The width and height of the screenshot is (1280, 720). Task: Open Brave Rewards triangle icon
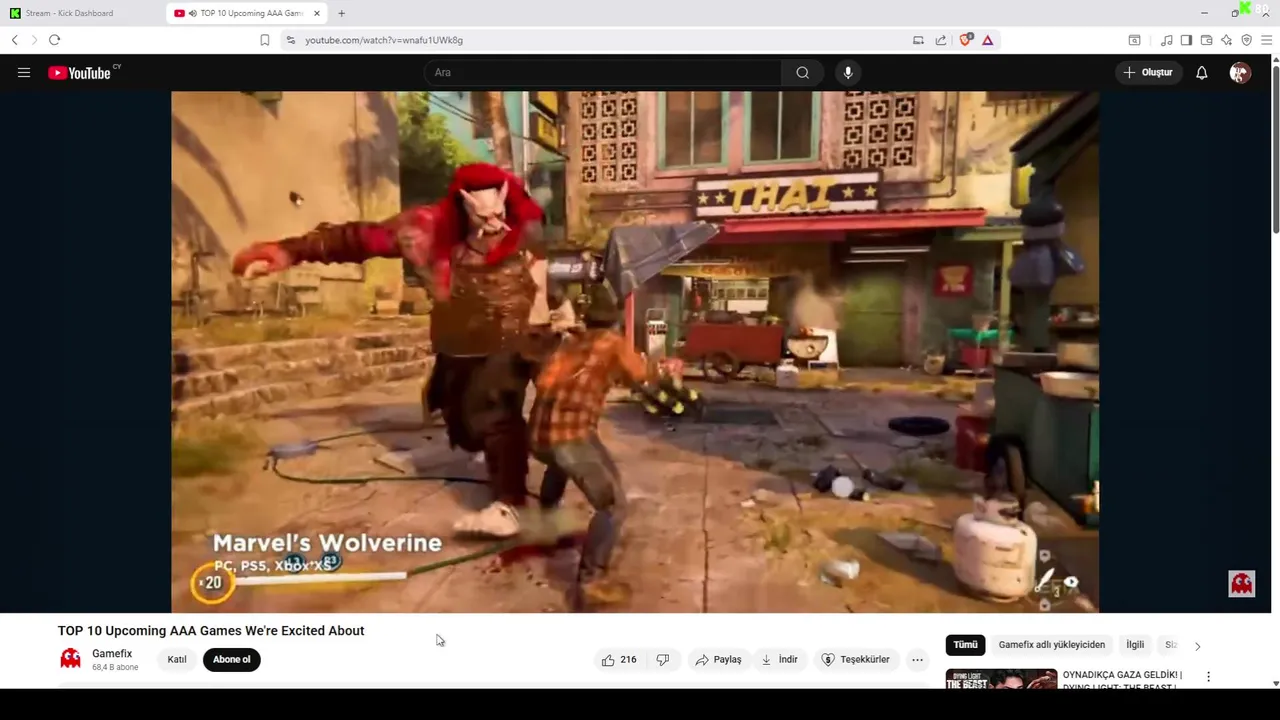[987, 40]
